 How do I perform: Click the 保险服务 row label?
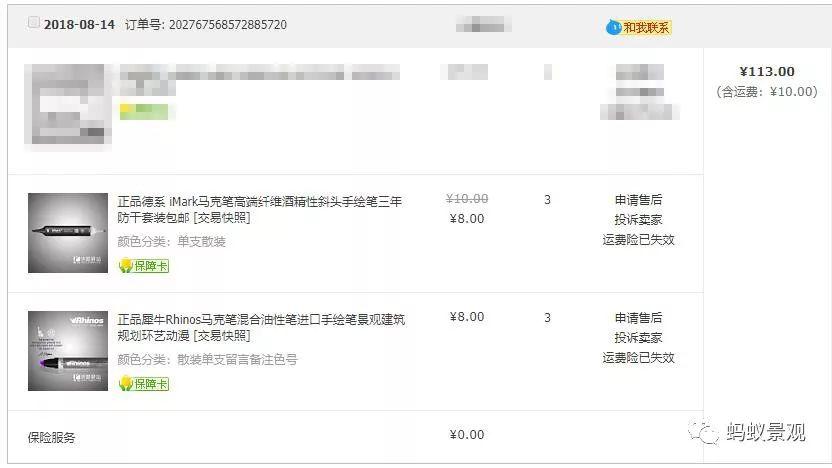coord(51,438)
